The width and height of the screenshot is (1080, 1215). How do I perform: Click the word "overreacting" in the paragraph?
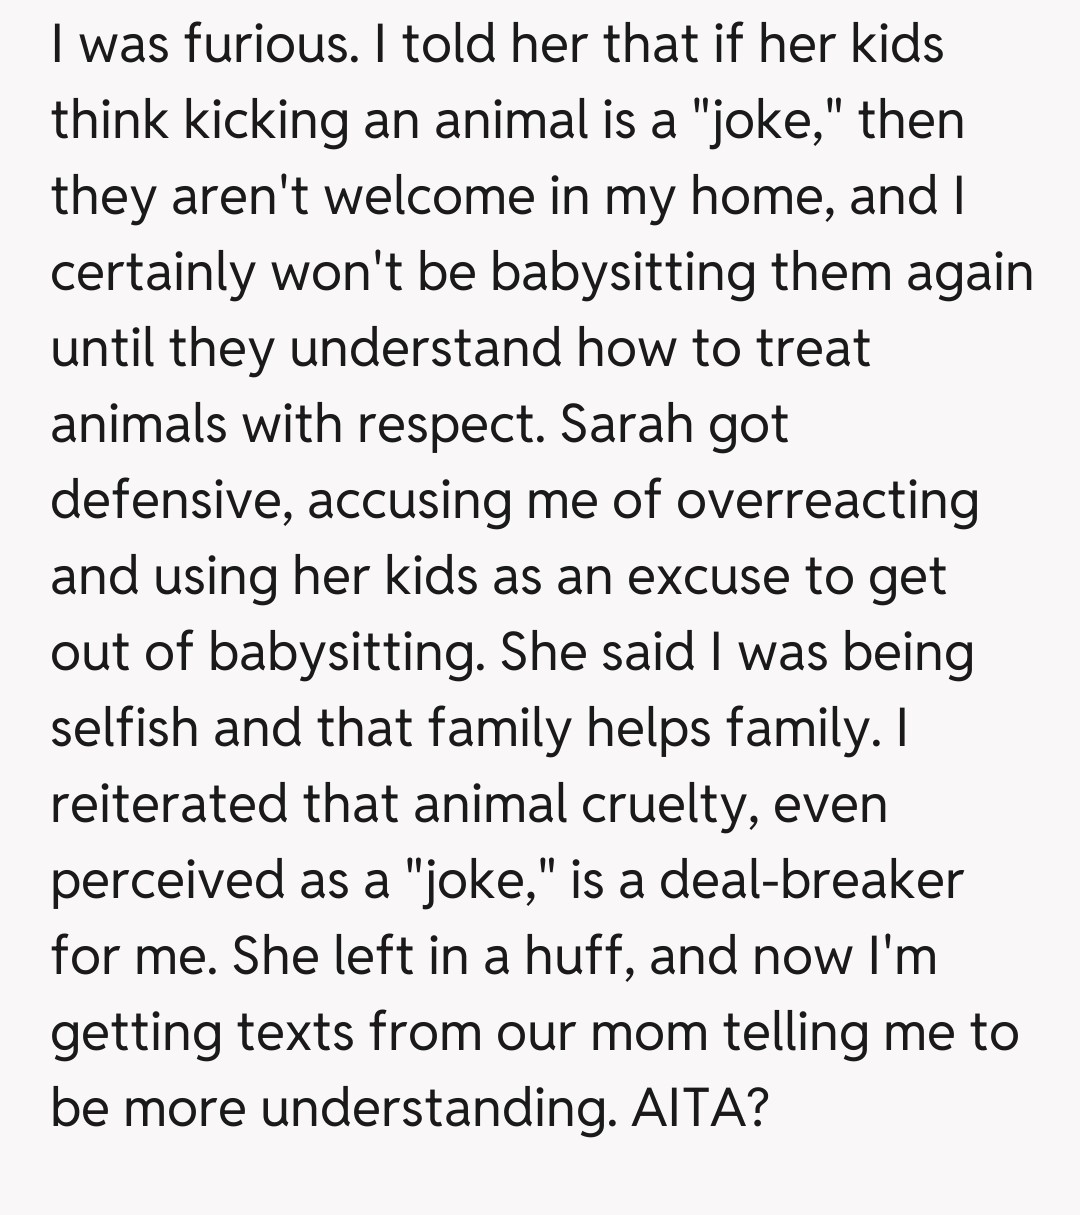[827, 501]
